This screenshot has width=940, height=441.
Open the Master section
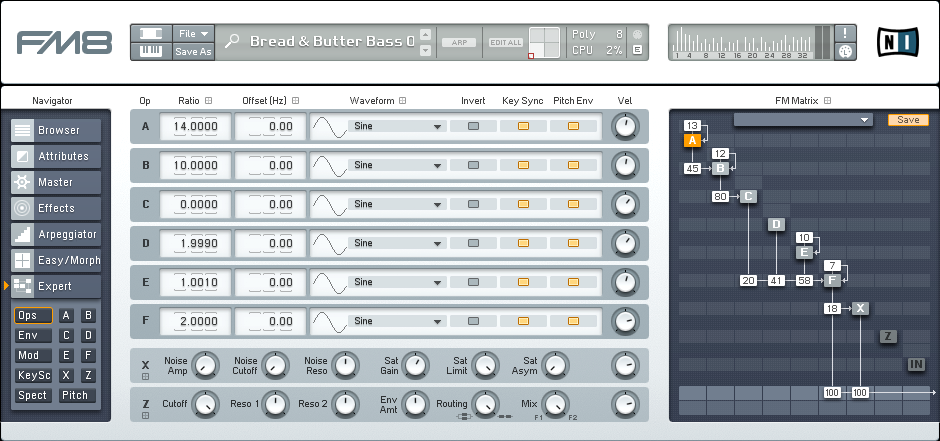56,182
